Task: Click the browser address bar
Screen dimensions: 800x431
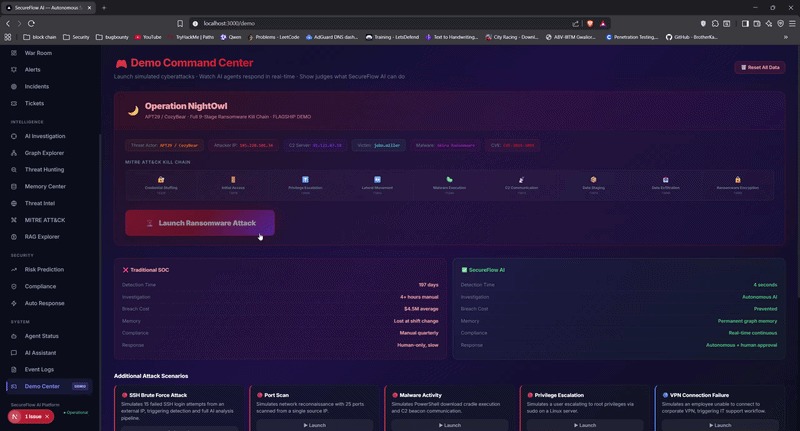Action: coord(383,23)
